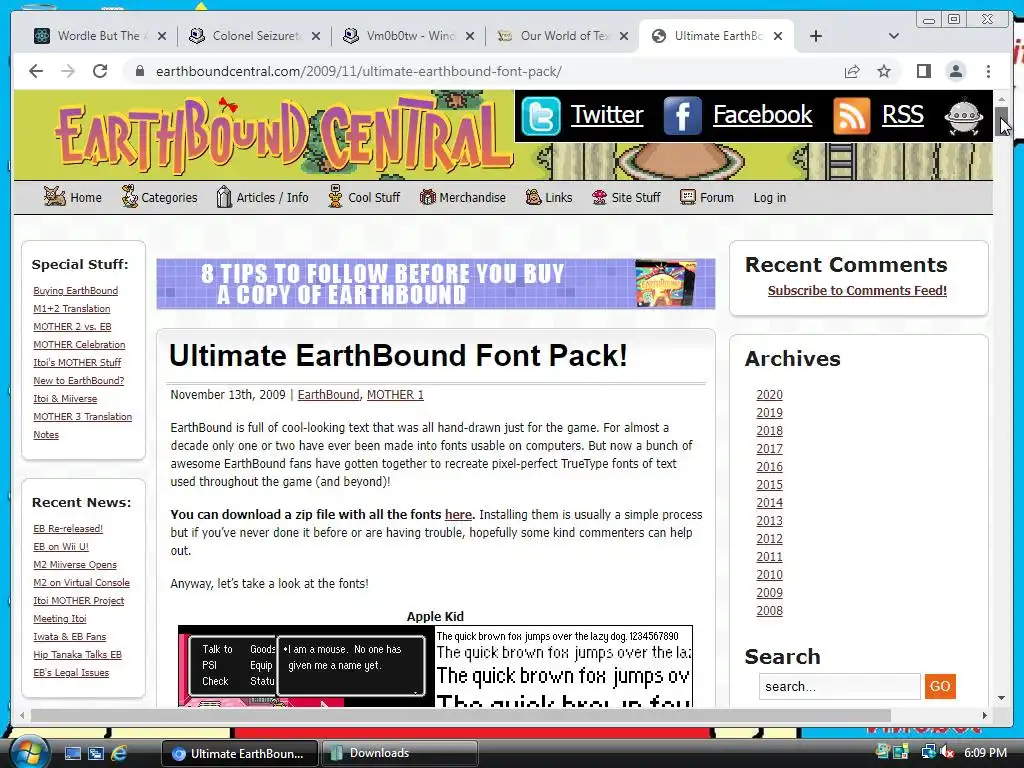Bookmark this page with the star icon
The height and width of the screenshot is (768, 1024).
coord(884,71)
